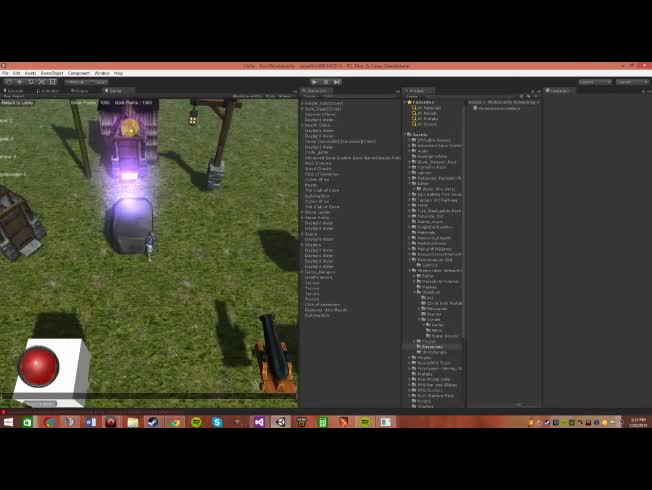The height and width of the screenshot is (490, 652).
Task: Select the Rotate tool in Unity toolbar
Action: [x=31, y=82]
